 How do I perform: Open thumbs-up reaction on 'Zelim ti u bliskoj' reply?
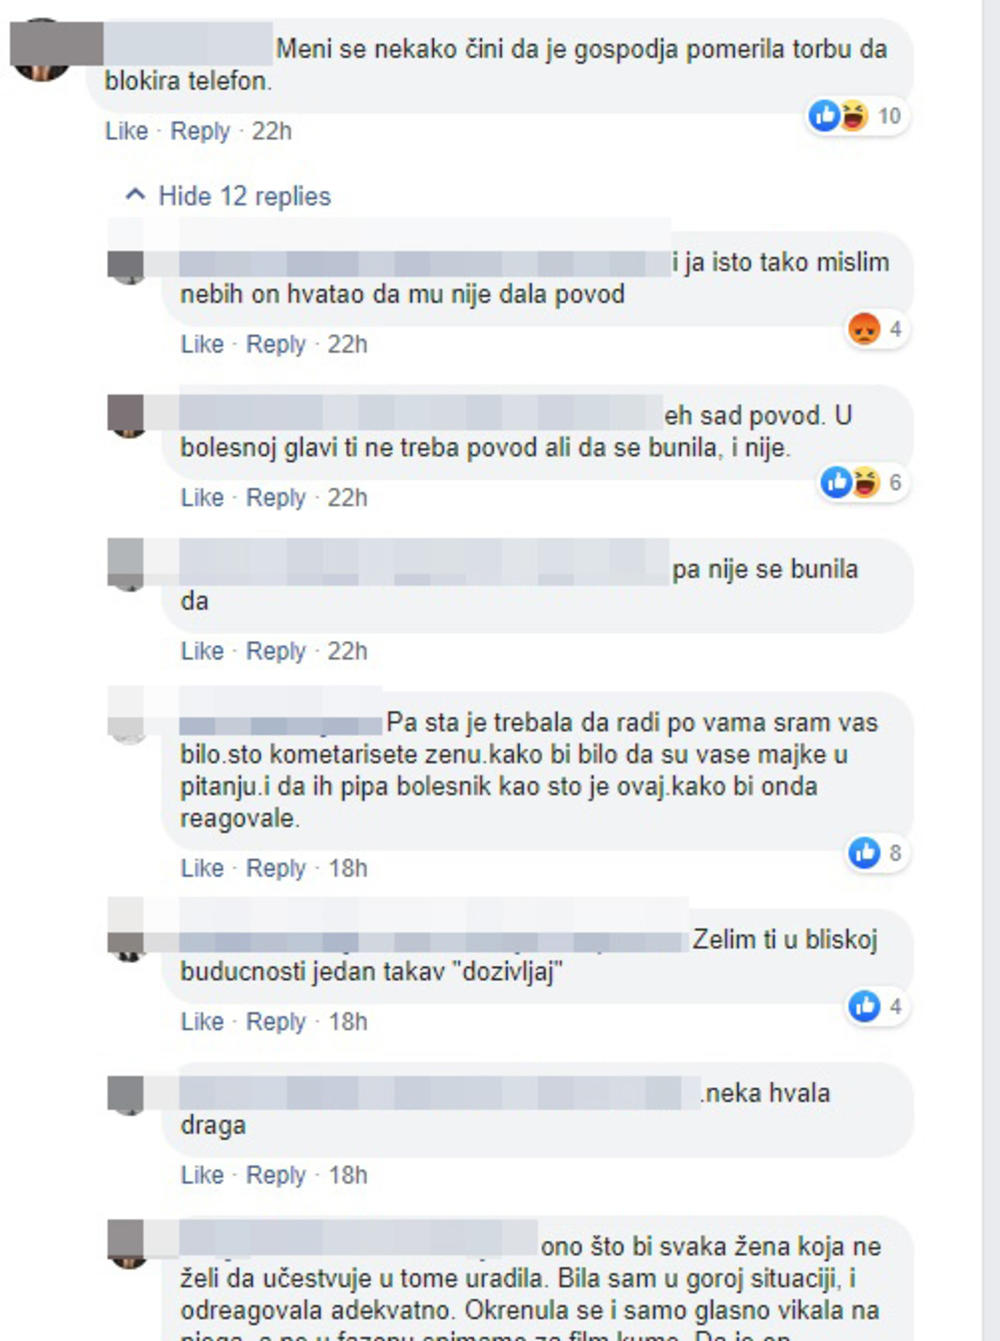tap(877, 1006)
